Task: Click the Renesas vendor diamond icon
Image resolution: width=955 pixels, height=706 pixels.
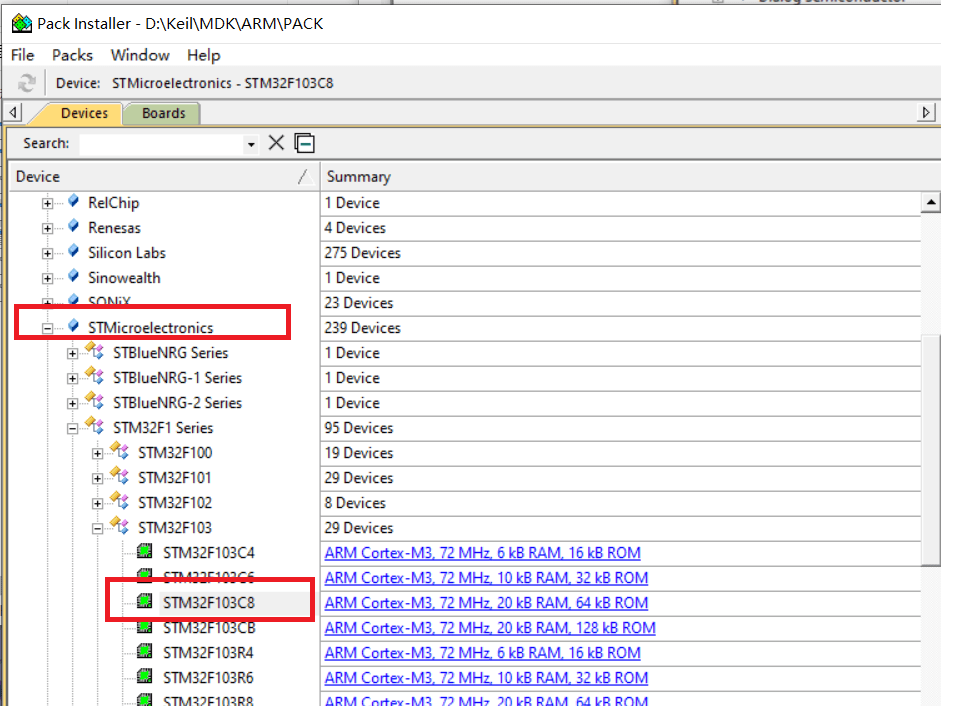Action: pos(74,226)
